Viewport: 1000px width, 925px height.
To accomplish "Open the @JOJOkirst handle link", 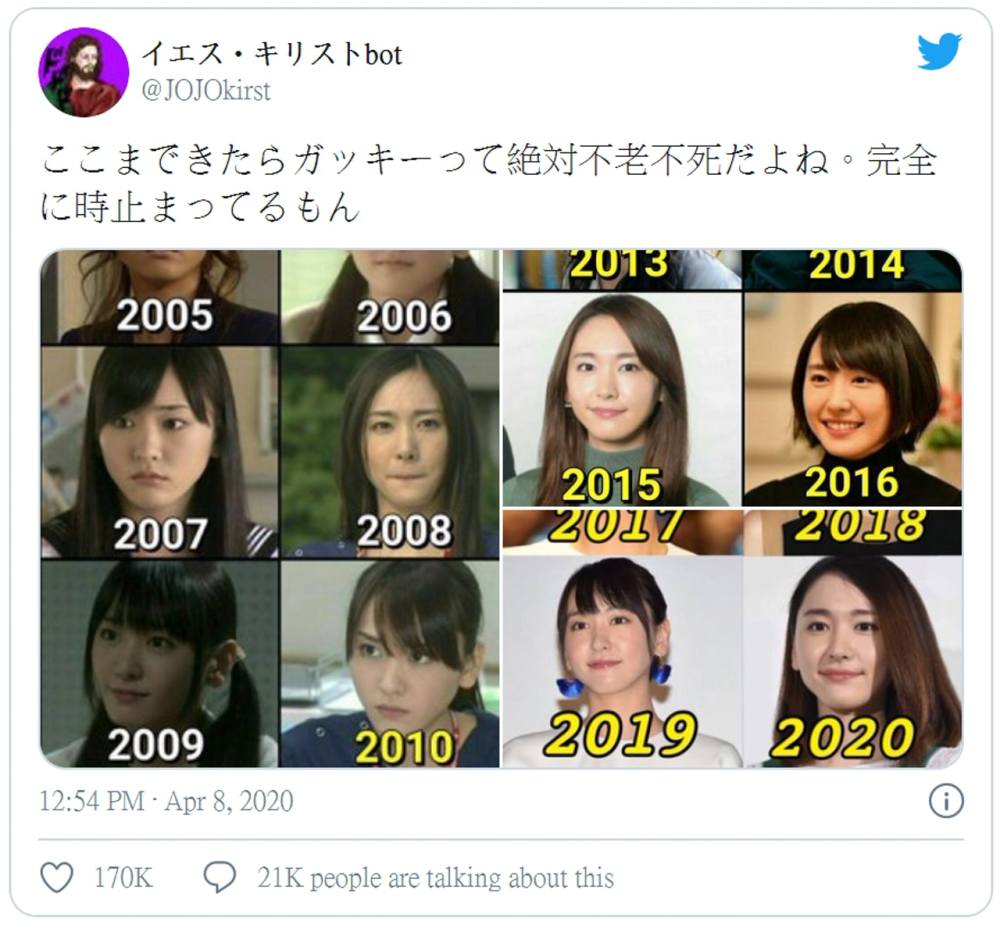I will click(206, 91).
